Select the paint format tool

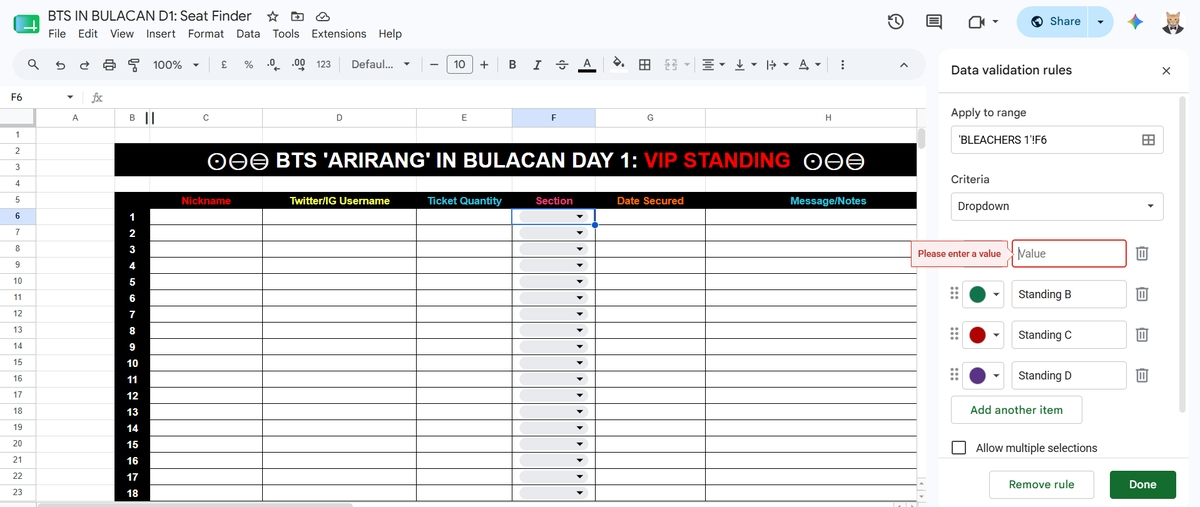coord(133,64)
